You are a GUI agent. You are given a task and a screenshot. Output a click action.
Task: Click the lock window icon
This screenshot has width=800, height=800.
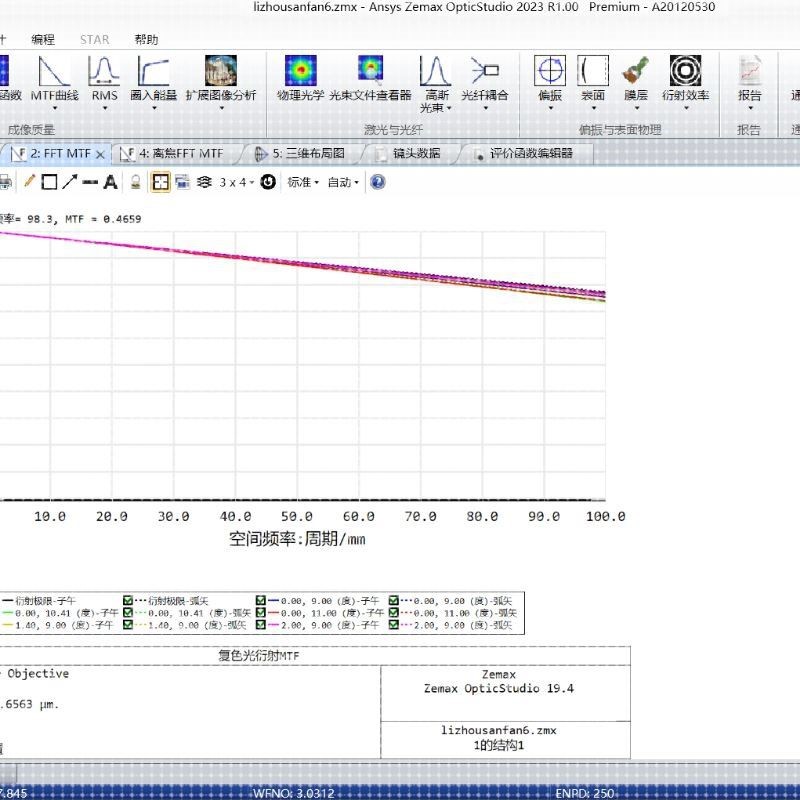click(135, 182)
